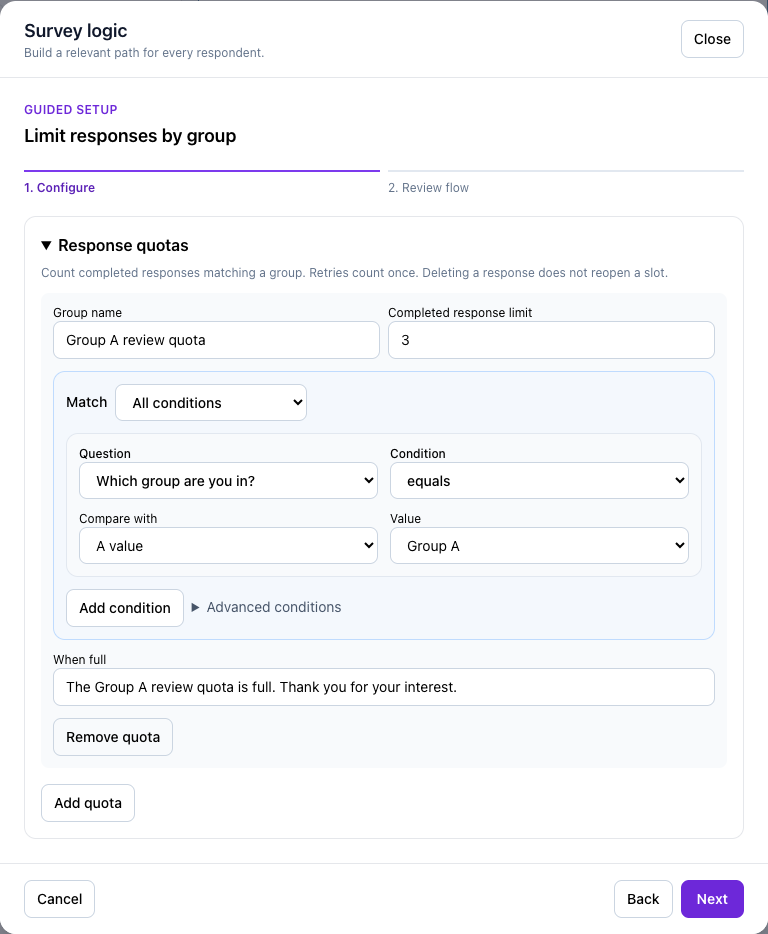The height and width of the screenshot is (934, 768).
Task: Click the Add condition button
Action: [x=125, y=608]
